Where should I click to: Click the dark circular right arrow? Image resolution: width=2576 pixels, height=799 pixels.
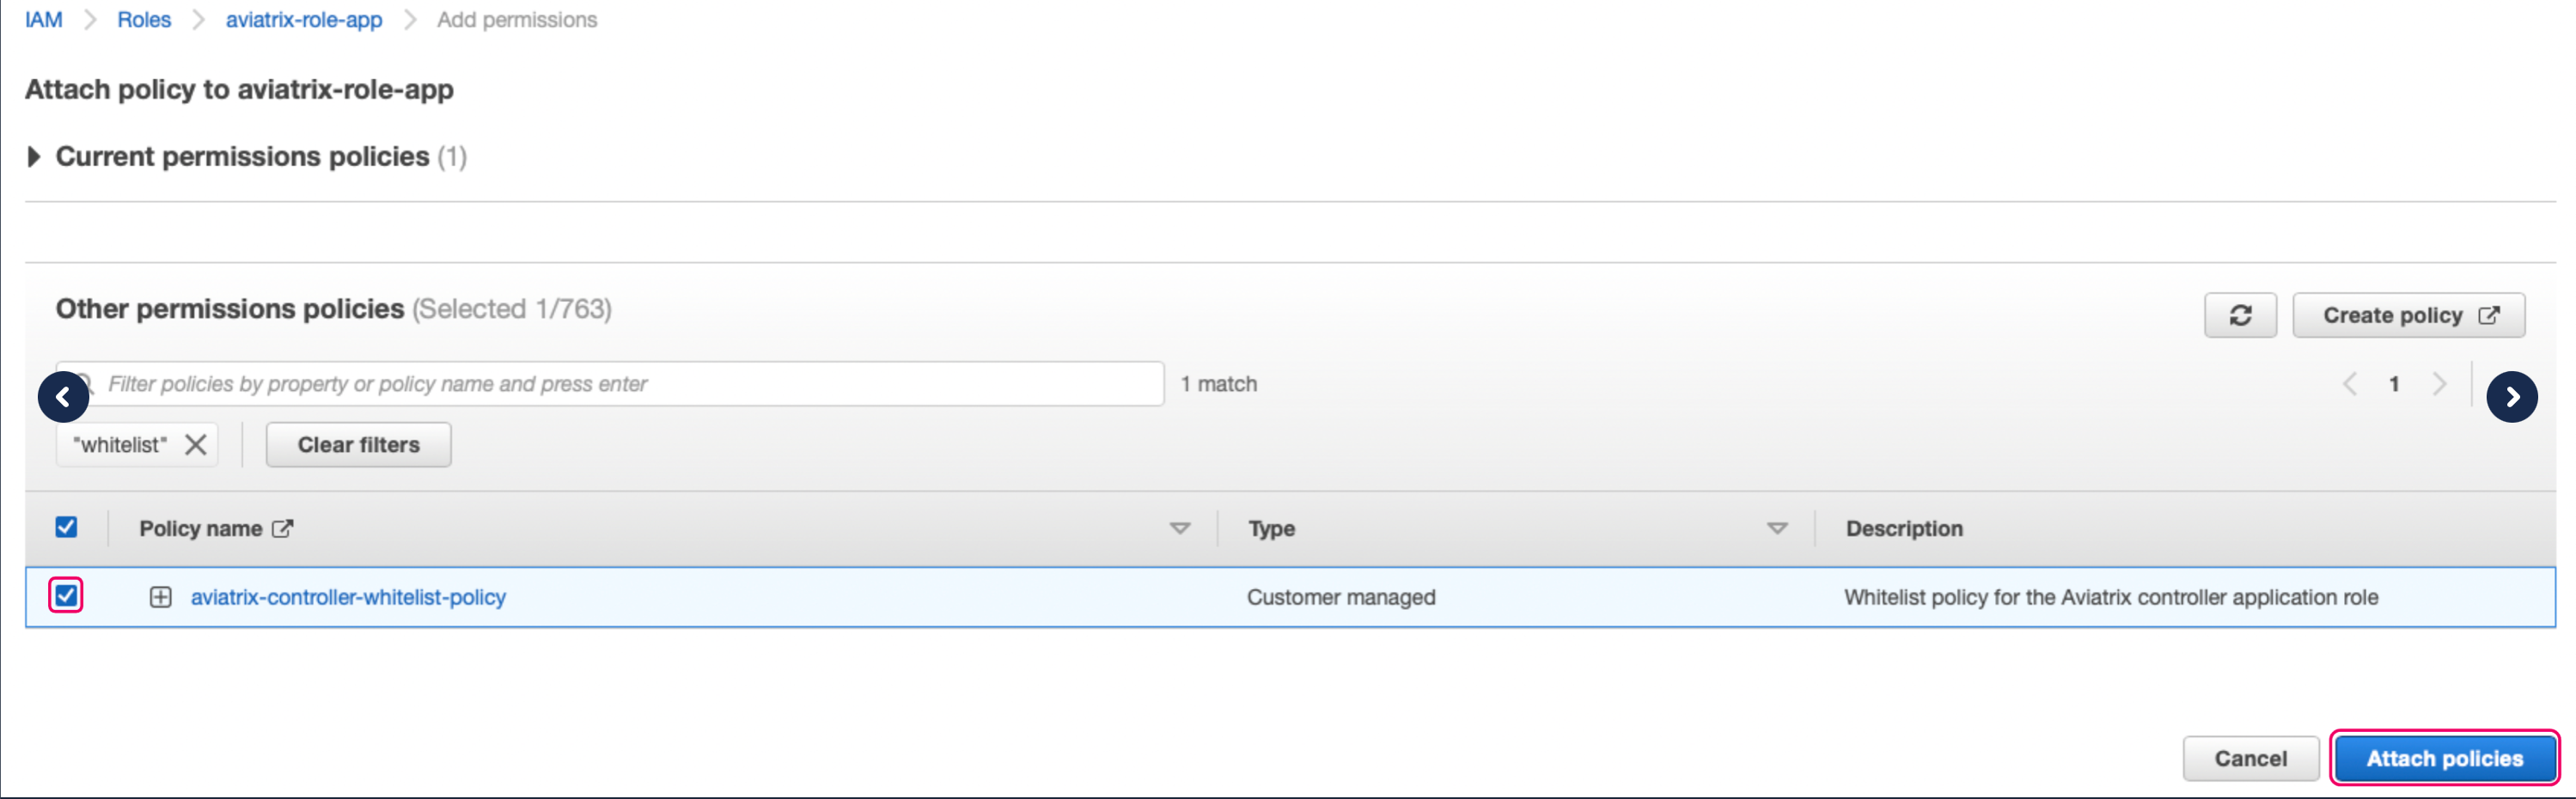2512,396
